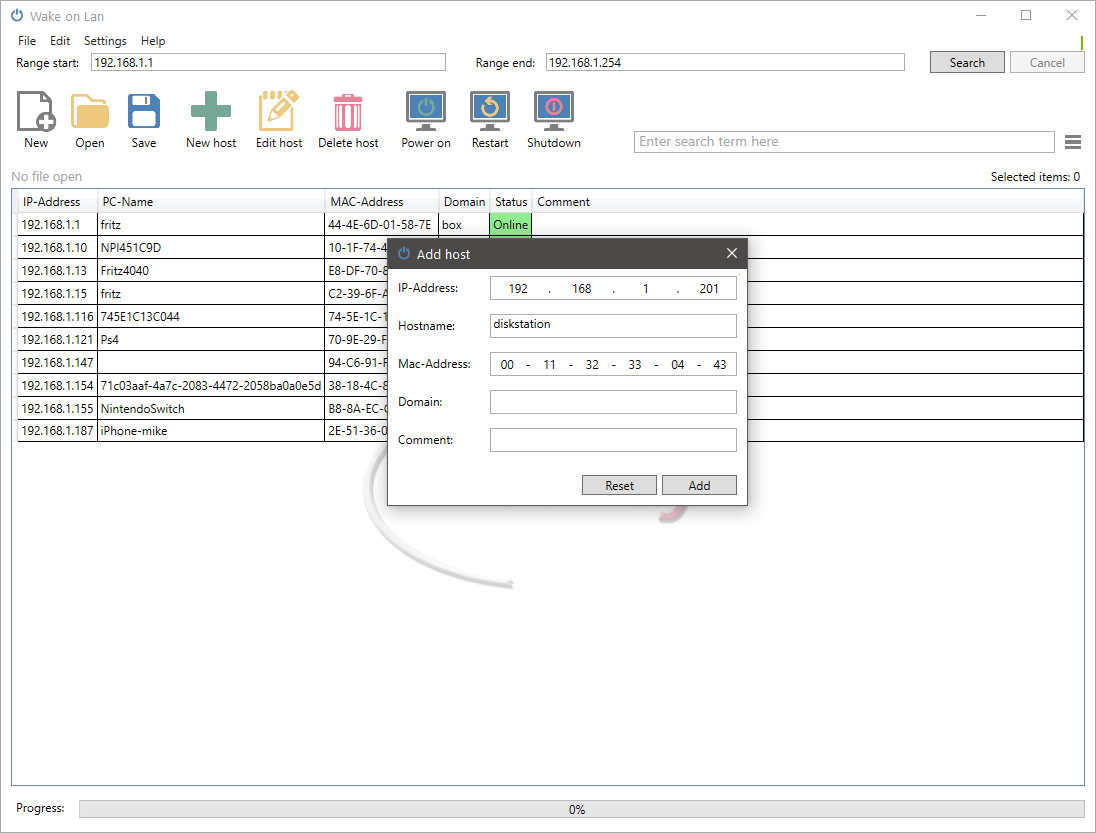Screen dimensions: 1096x833
Task: Sort by the MAC-Address column header
Action: [x=382, y=201]
